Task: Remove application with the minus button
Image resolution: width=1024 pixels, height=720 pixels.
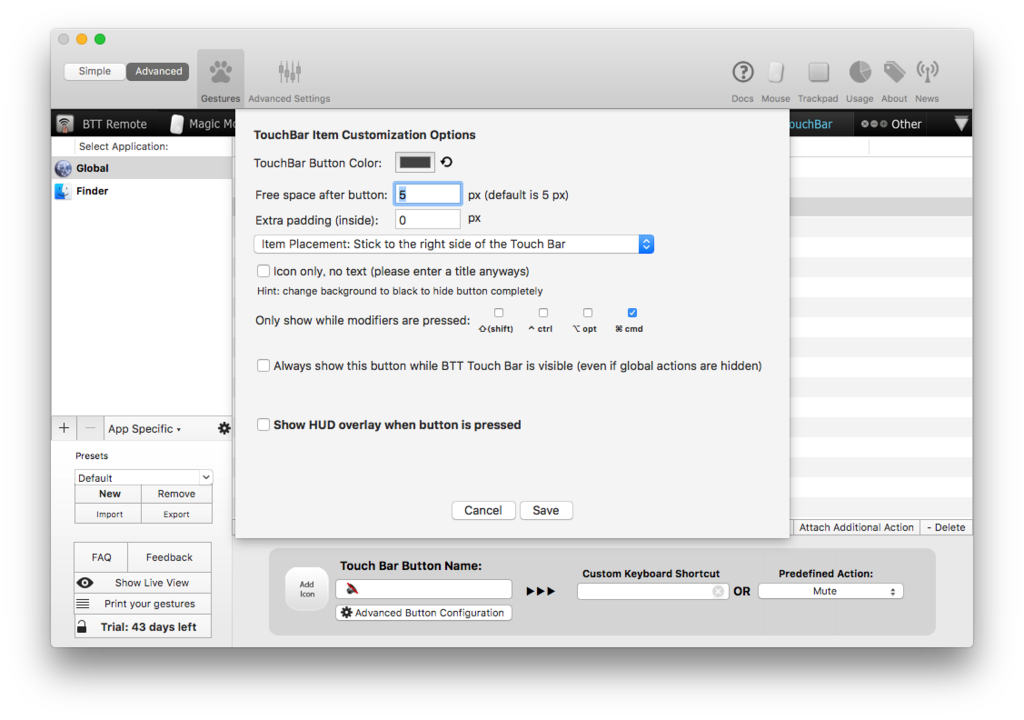Action: [x=90, y=429]
